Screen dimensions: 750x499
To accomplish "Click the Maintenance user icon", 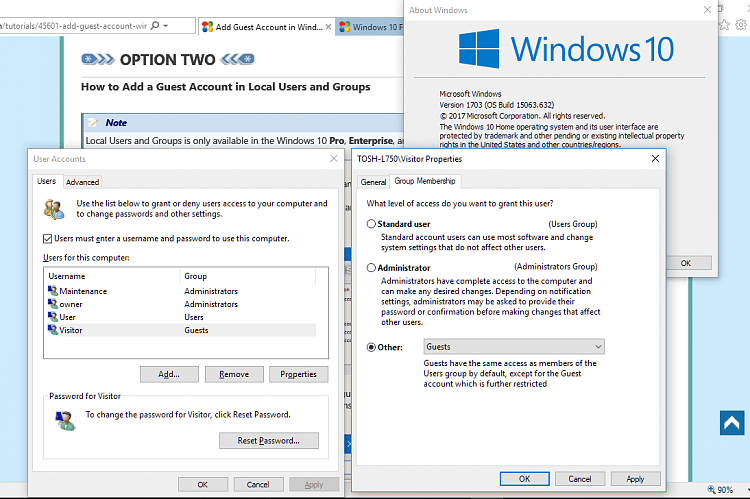I will tap(53, 291).
